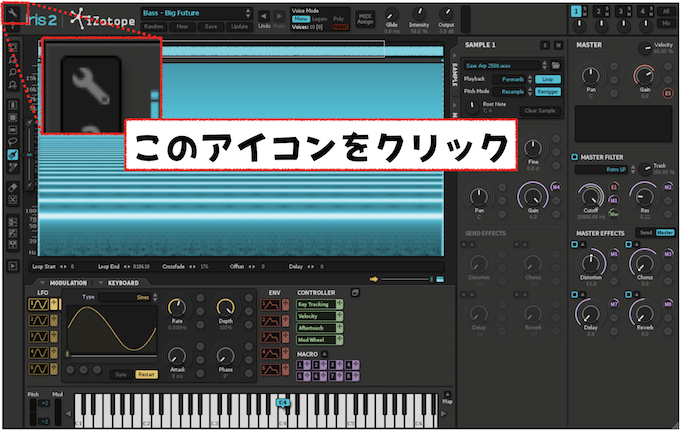Toggle the Master Filter enable button
The height and width of the screenshot is (430, 680).
tap(574, 157)
